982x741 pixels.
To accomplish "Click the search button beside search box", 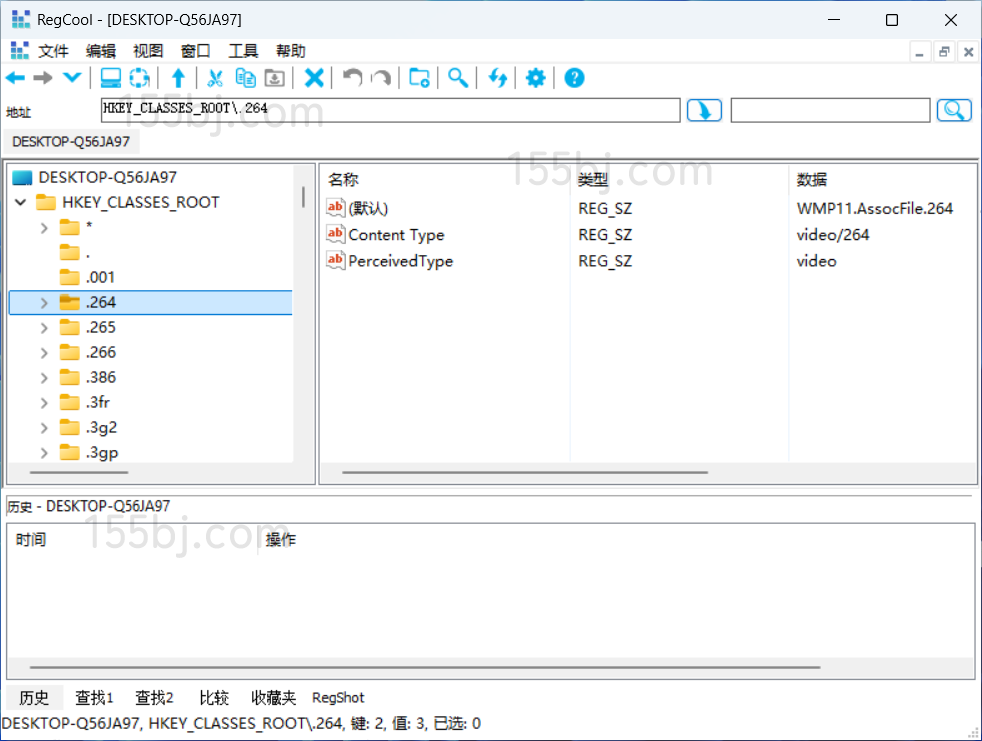I will pyautogui.click(x=954, y=110).
